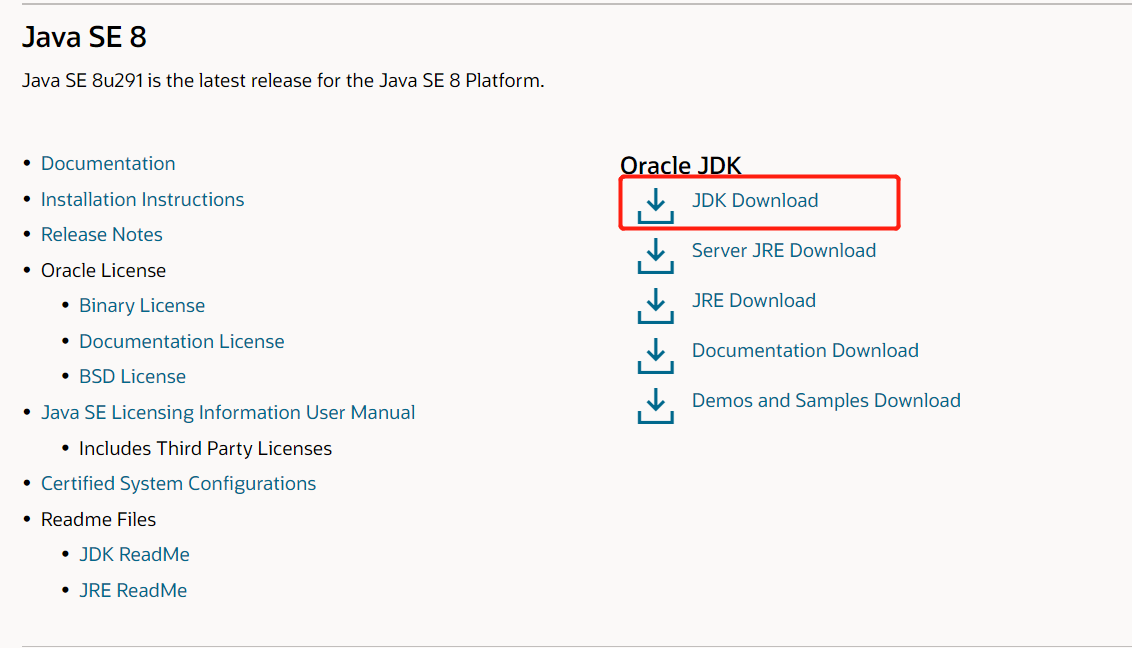This screenshot has height=648, width=1132.
Task: Open the Release Notes link
Action: [101, 234]
